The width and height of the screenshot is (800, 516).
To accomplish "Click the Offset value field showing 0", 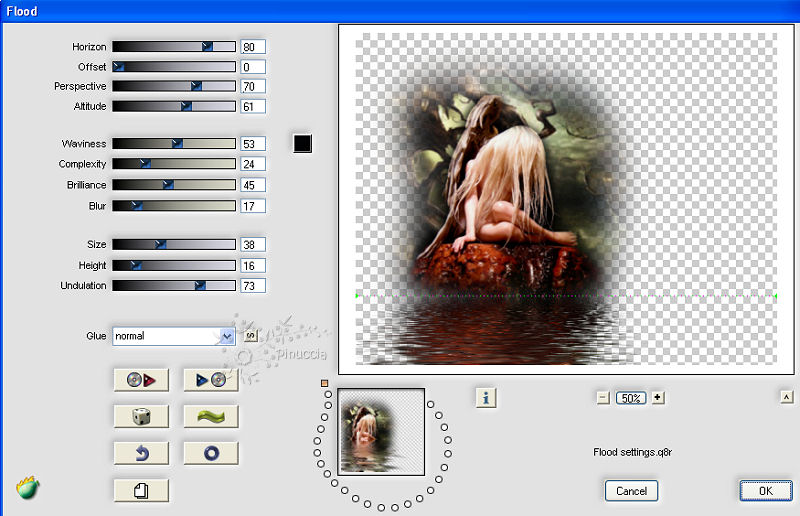I will pos(253,67).
